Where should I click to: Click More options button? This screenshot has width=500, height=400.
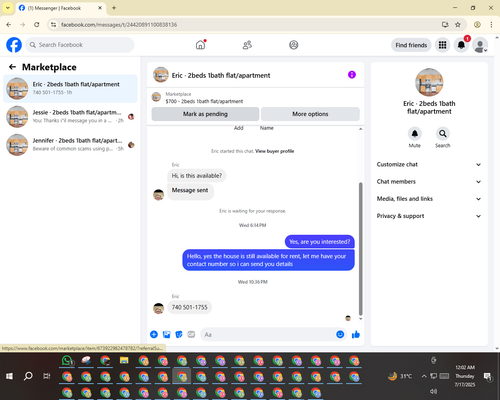310,114
